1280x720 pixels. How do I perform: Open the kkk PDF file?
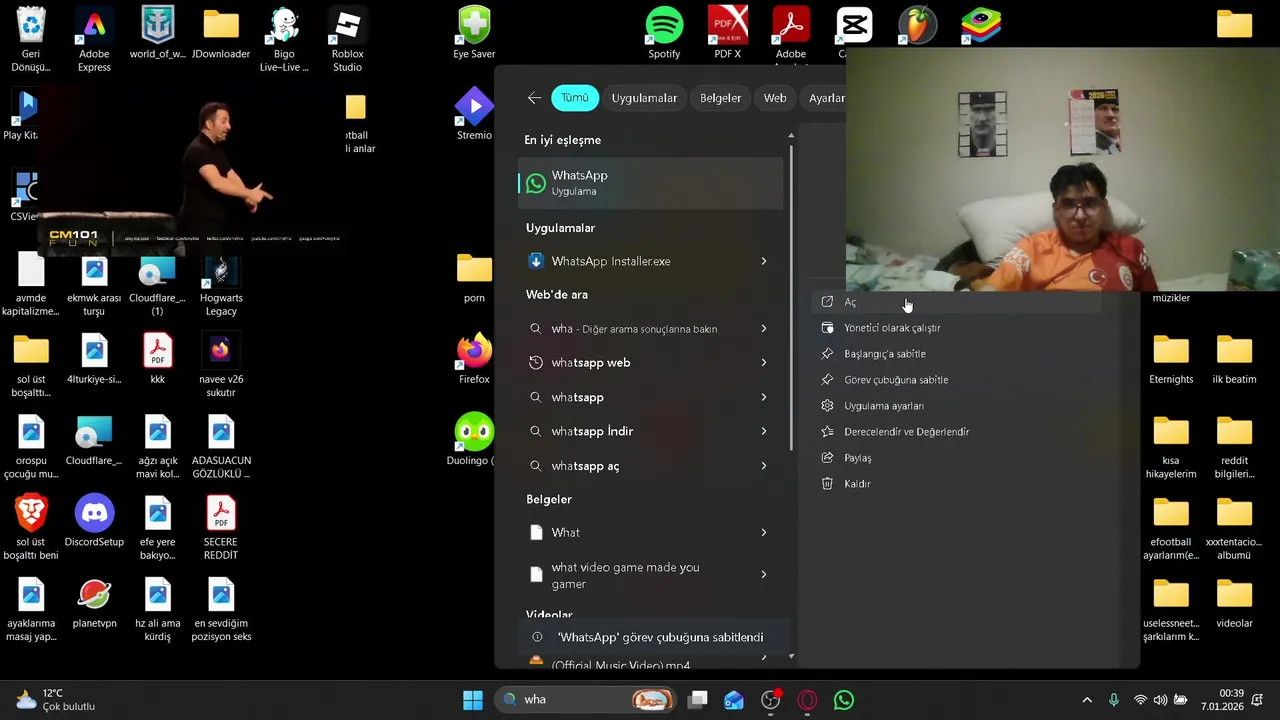point(157,358)
